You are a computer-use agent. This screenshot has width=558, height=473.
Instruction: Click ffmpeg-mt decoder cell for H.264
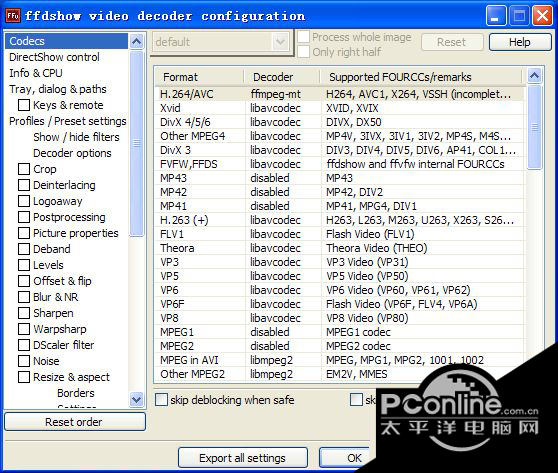[275, 94]
